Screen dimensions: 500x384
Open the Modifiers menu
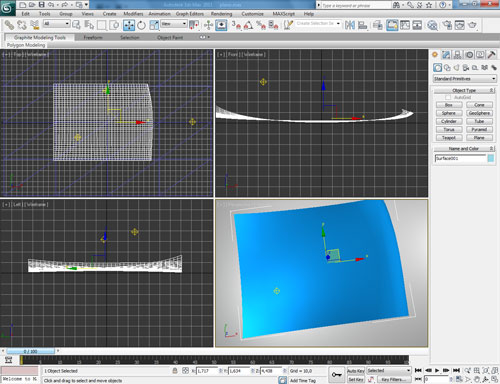tap(133, 14)
